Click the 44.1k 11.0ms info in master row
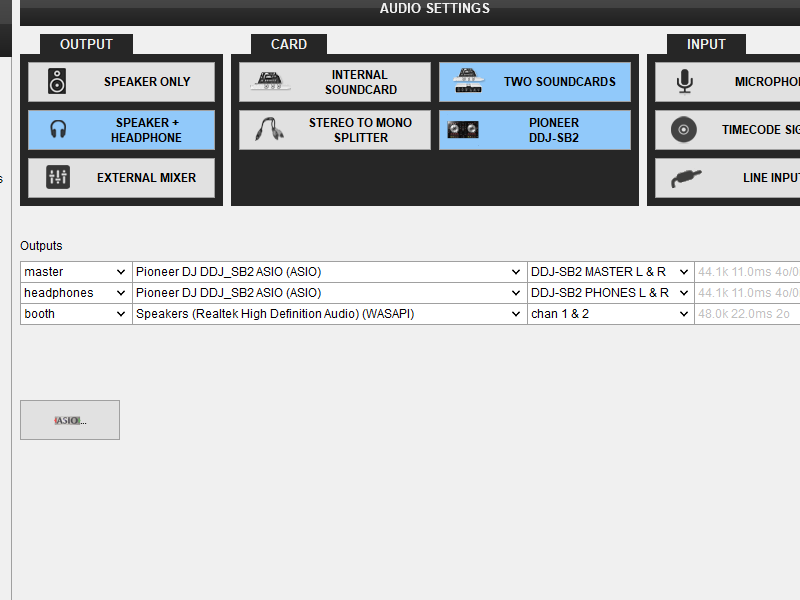The width and height of the screenshot is (800, 600). pos(748,272)
